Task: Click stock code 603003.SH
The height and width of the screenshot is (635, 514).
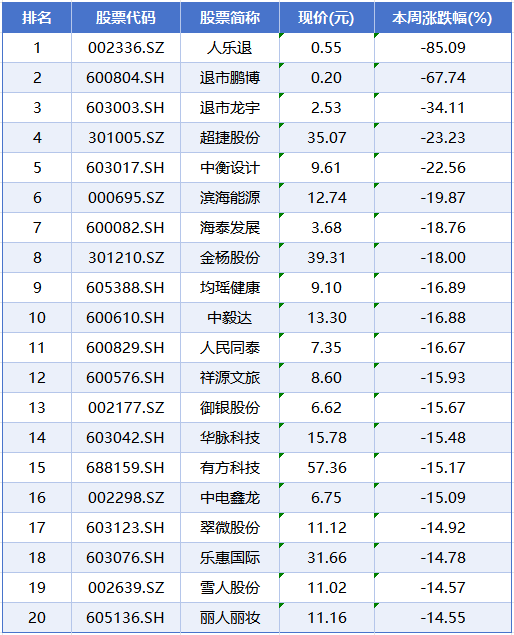Action: (126, 108)
